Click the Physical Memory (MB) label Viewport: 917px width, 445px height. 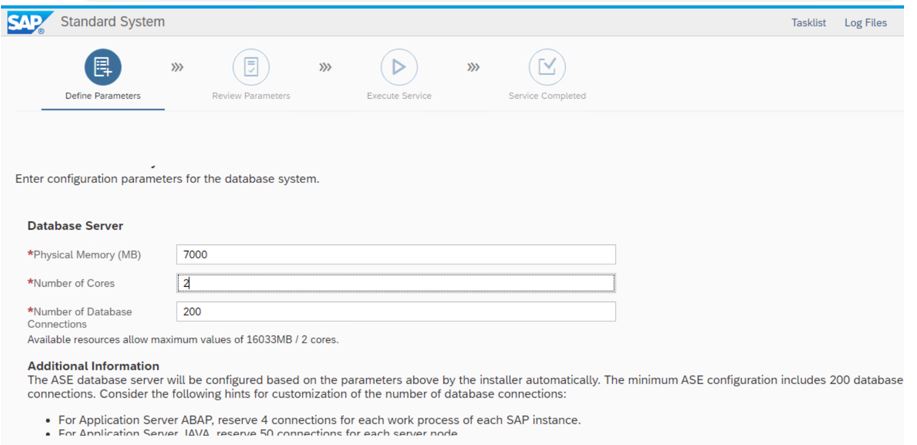(x=84, y=255)
